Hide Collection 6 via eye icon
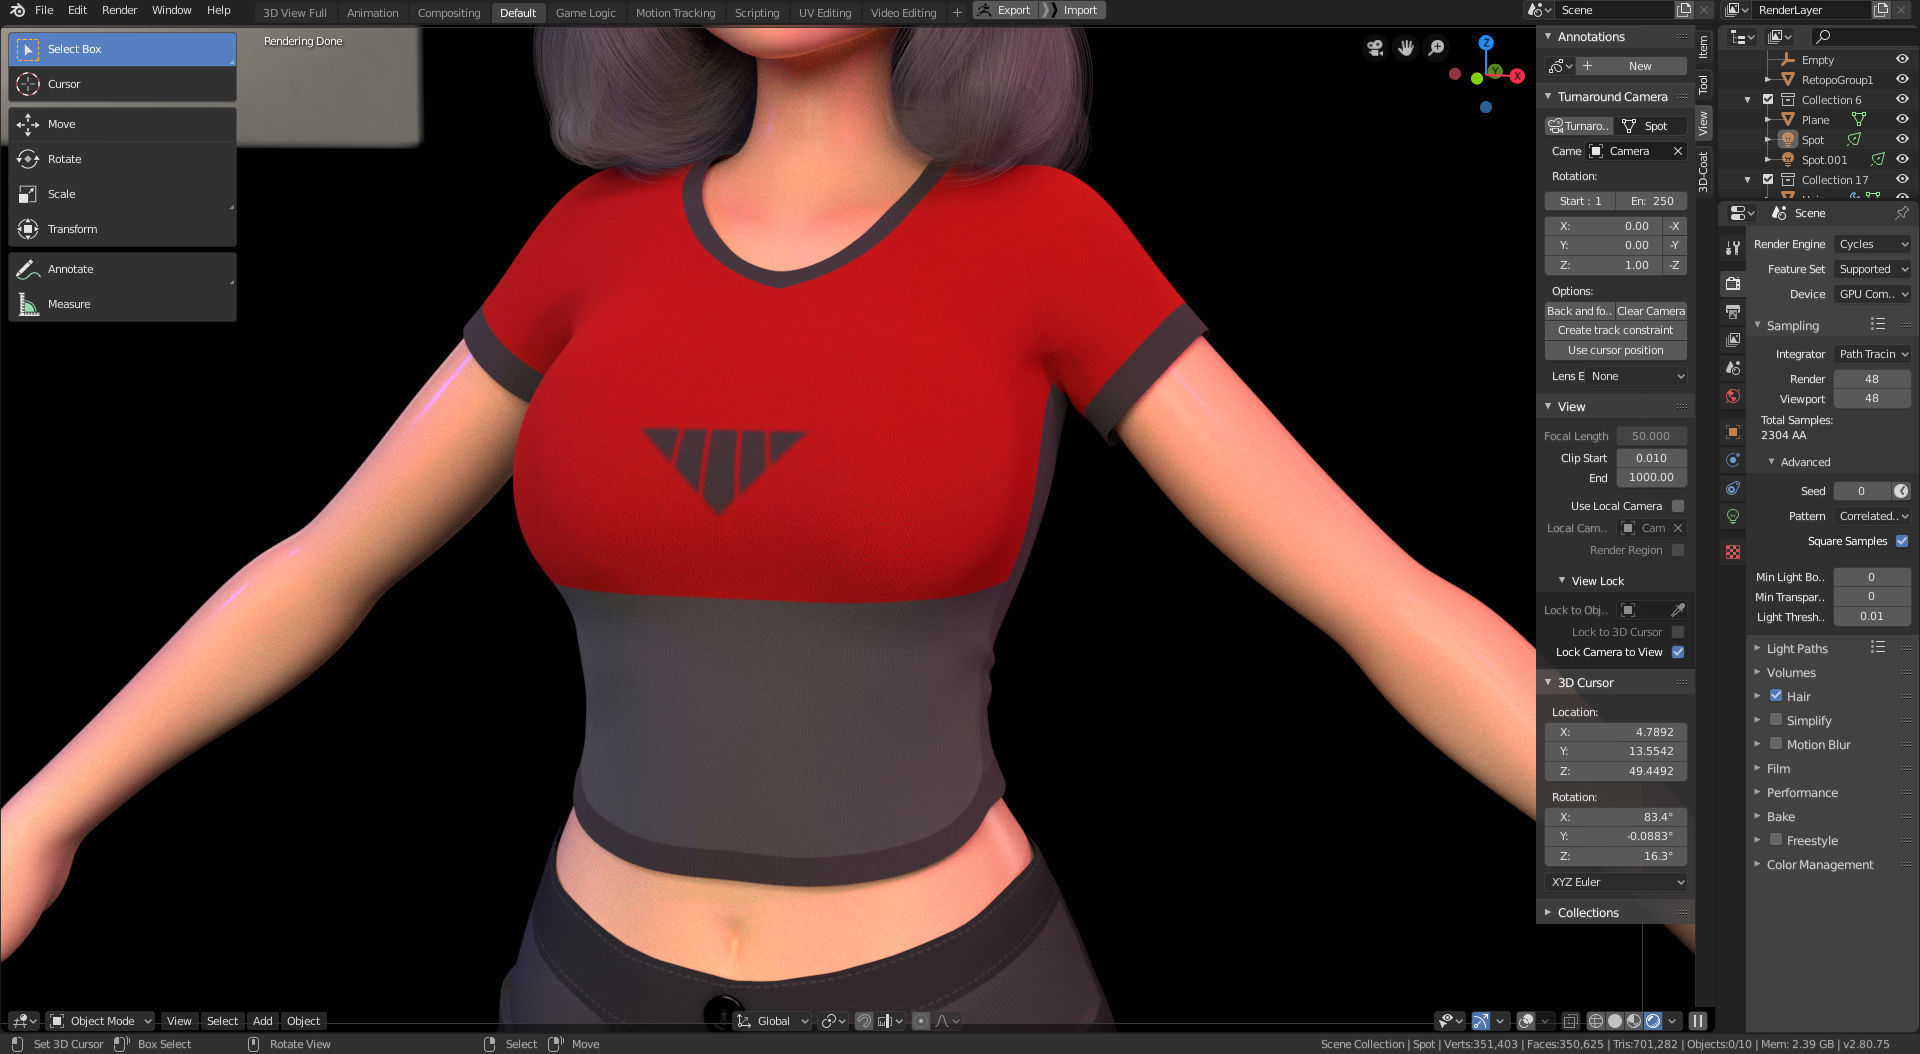Image resolution: width=1920 pixels, height=1054 pixels. click(x=1902, y=99)
